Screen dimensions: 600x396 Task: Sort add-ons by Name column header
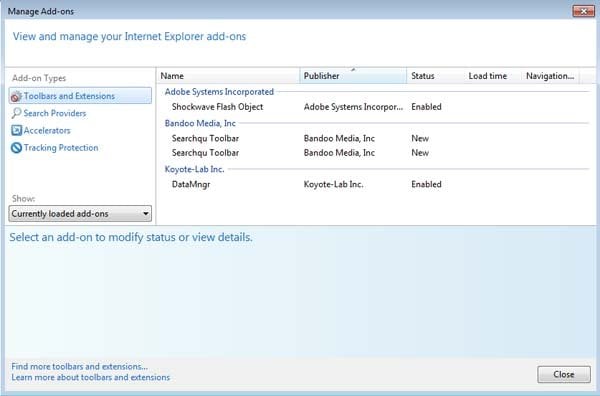228,76
